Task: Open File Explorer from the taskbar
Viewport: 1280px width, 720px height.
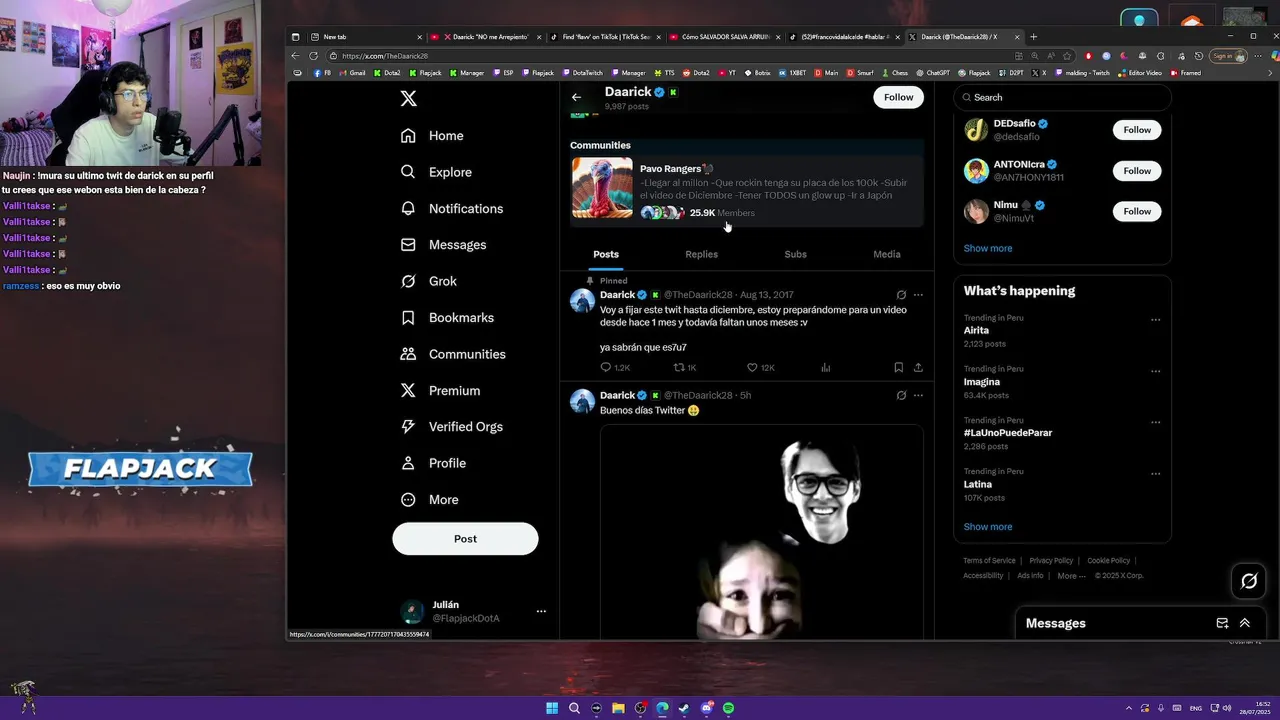Action: pos(618,708)
